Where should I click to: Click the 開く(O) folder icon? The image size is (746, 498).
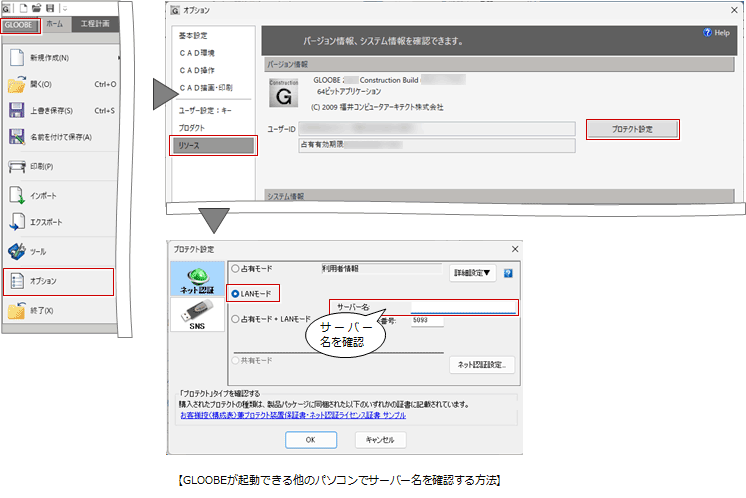(17, 84)
